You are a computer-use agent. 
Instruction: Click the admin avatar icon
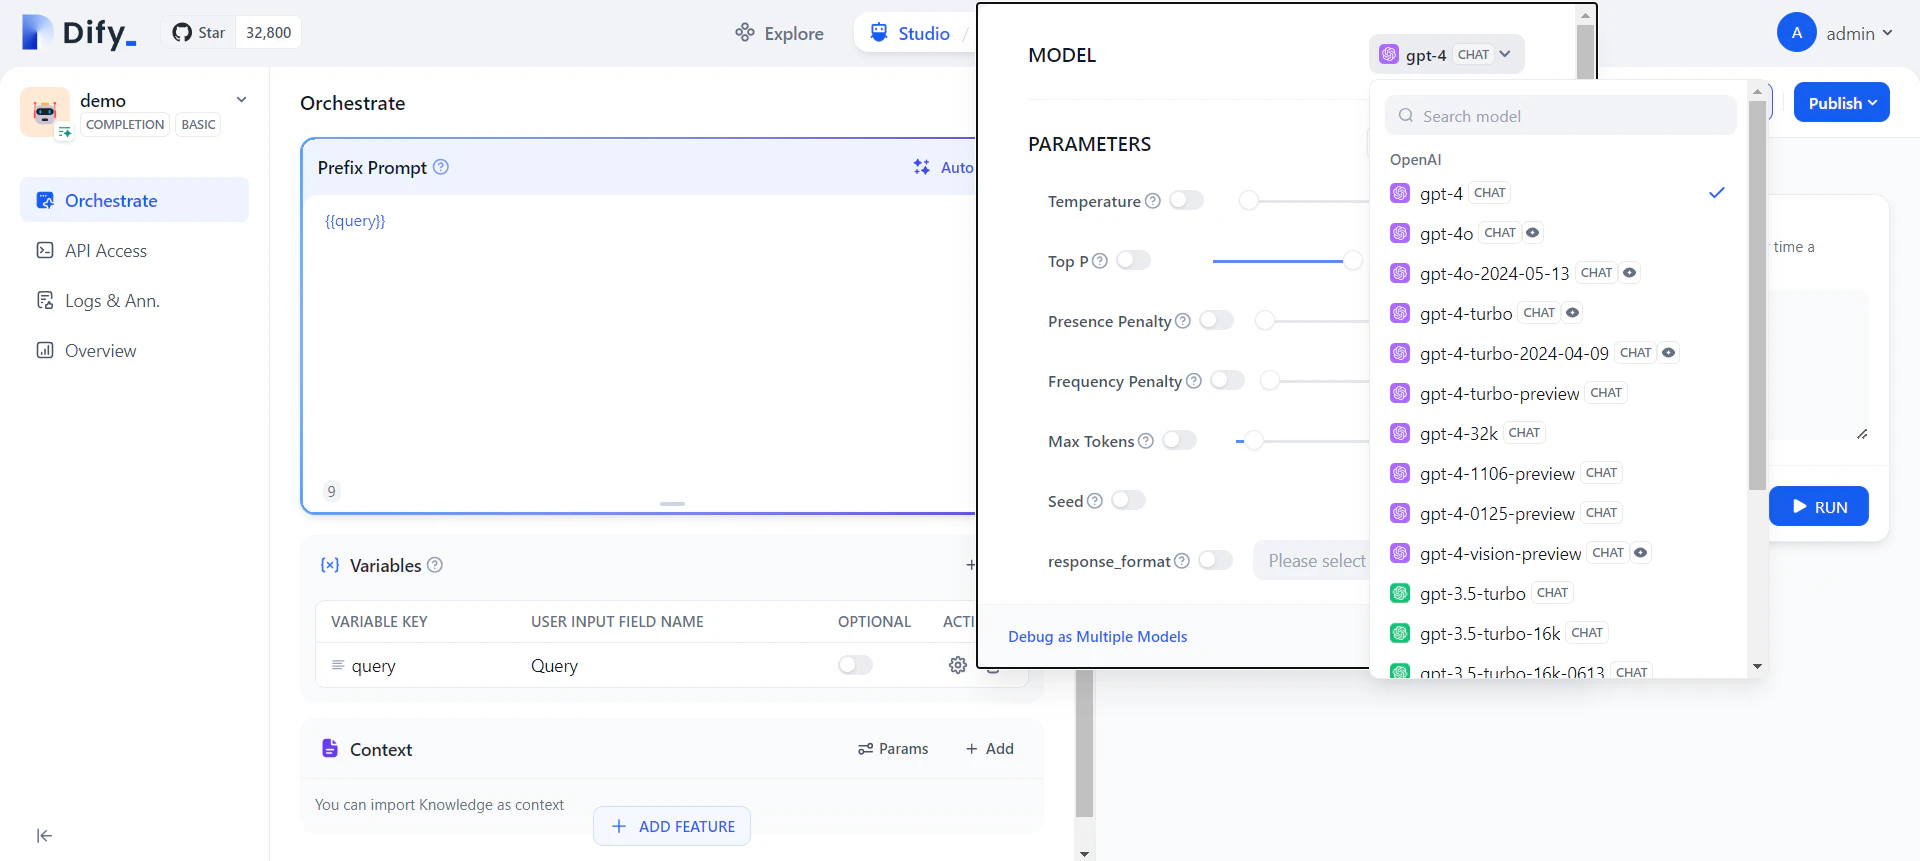1797,33
